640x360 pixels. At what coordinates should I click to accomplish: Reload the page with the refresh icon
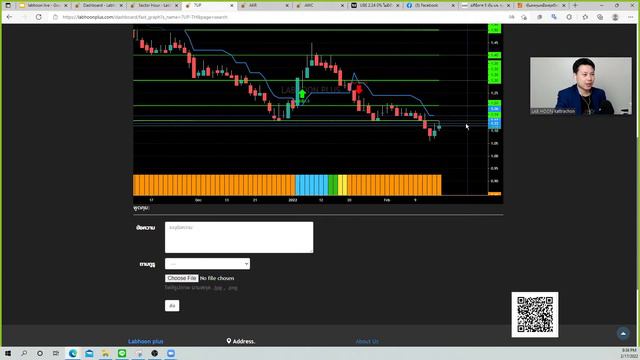(x=39, y=17)
